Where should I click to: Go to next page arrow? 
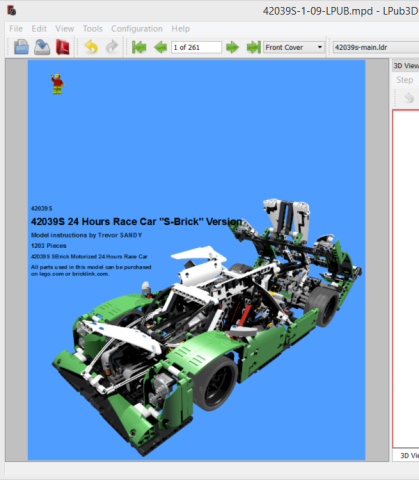pos(232,47)
